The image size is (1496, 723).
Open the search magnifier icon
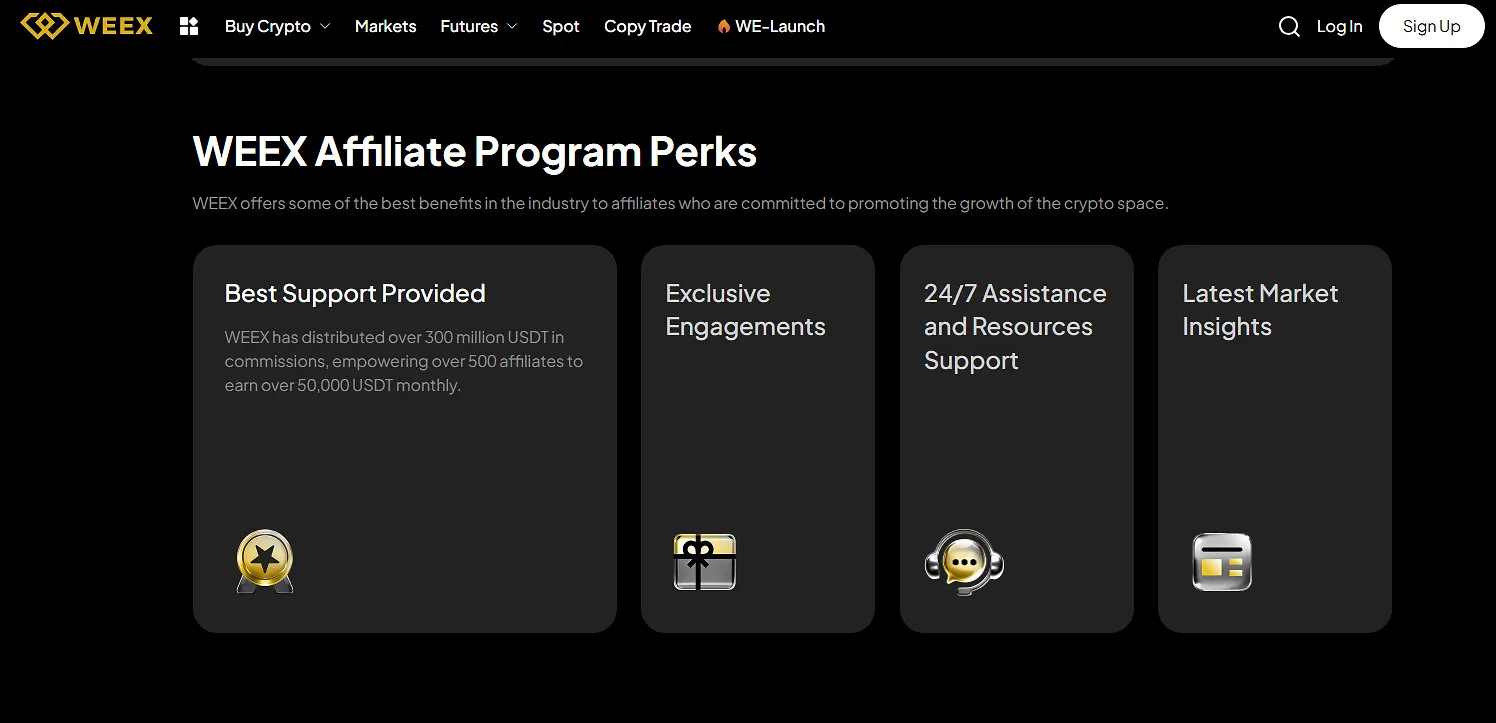tap(1290, 27)
